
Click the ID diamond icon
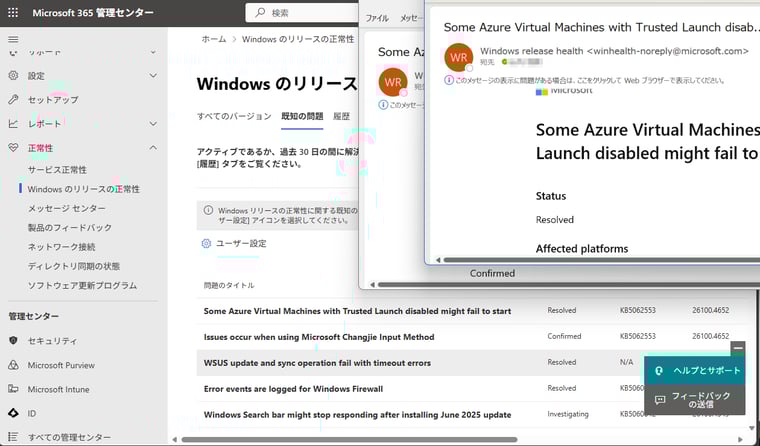[13, 413]
